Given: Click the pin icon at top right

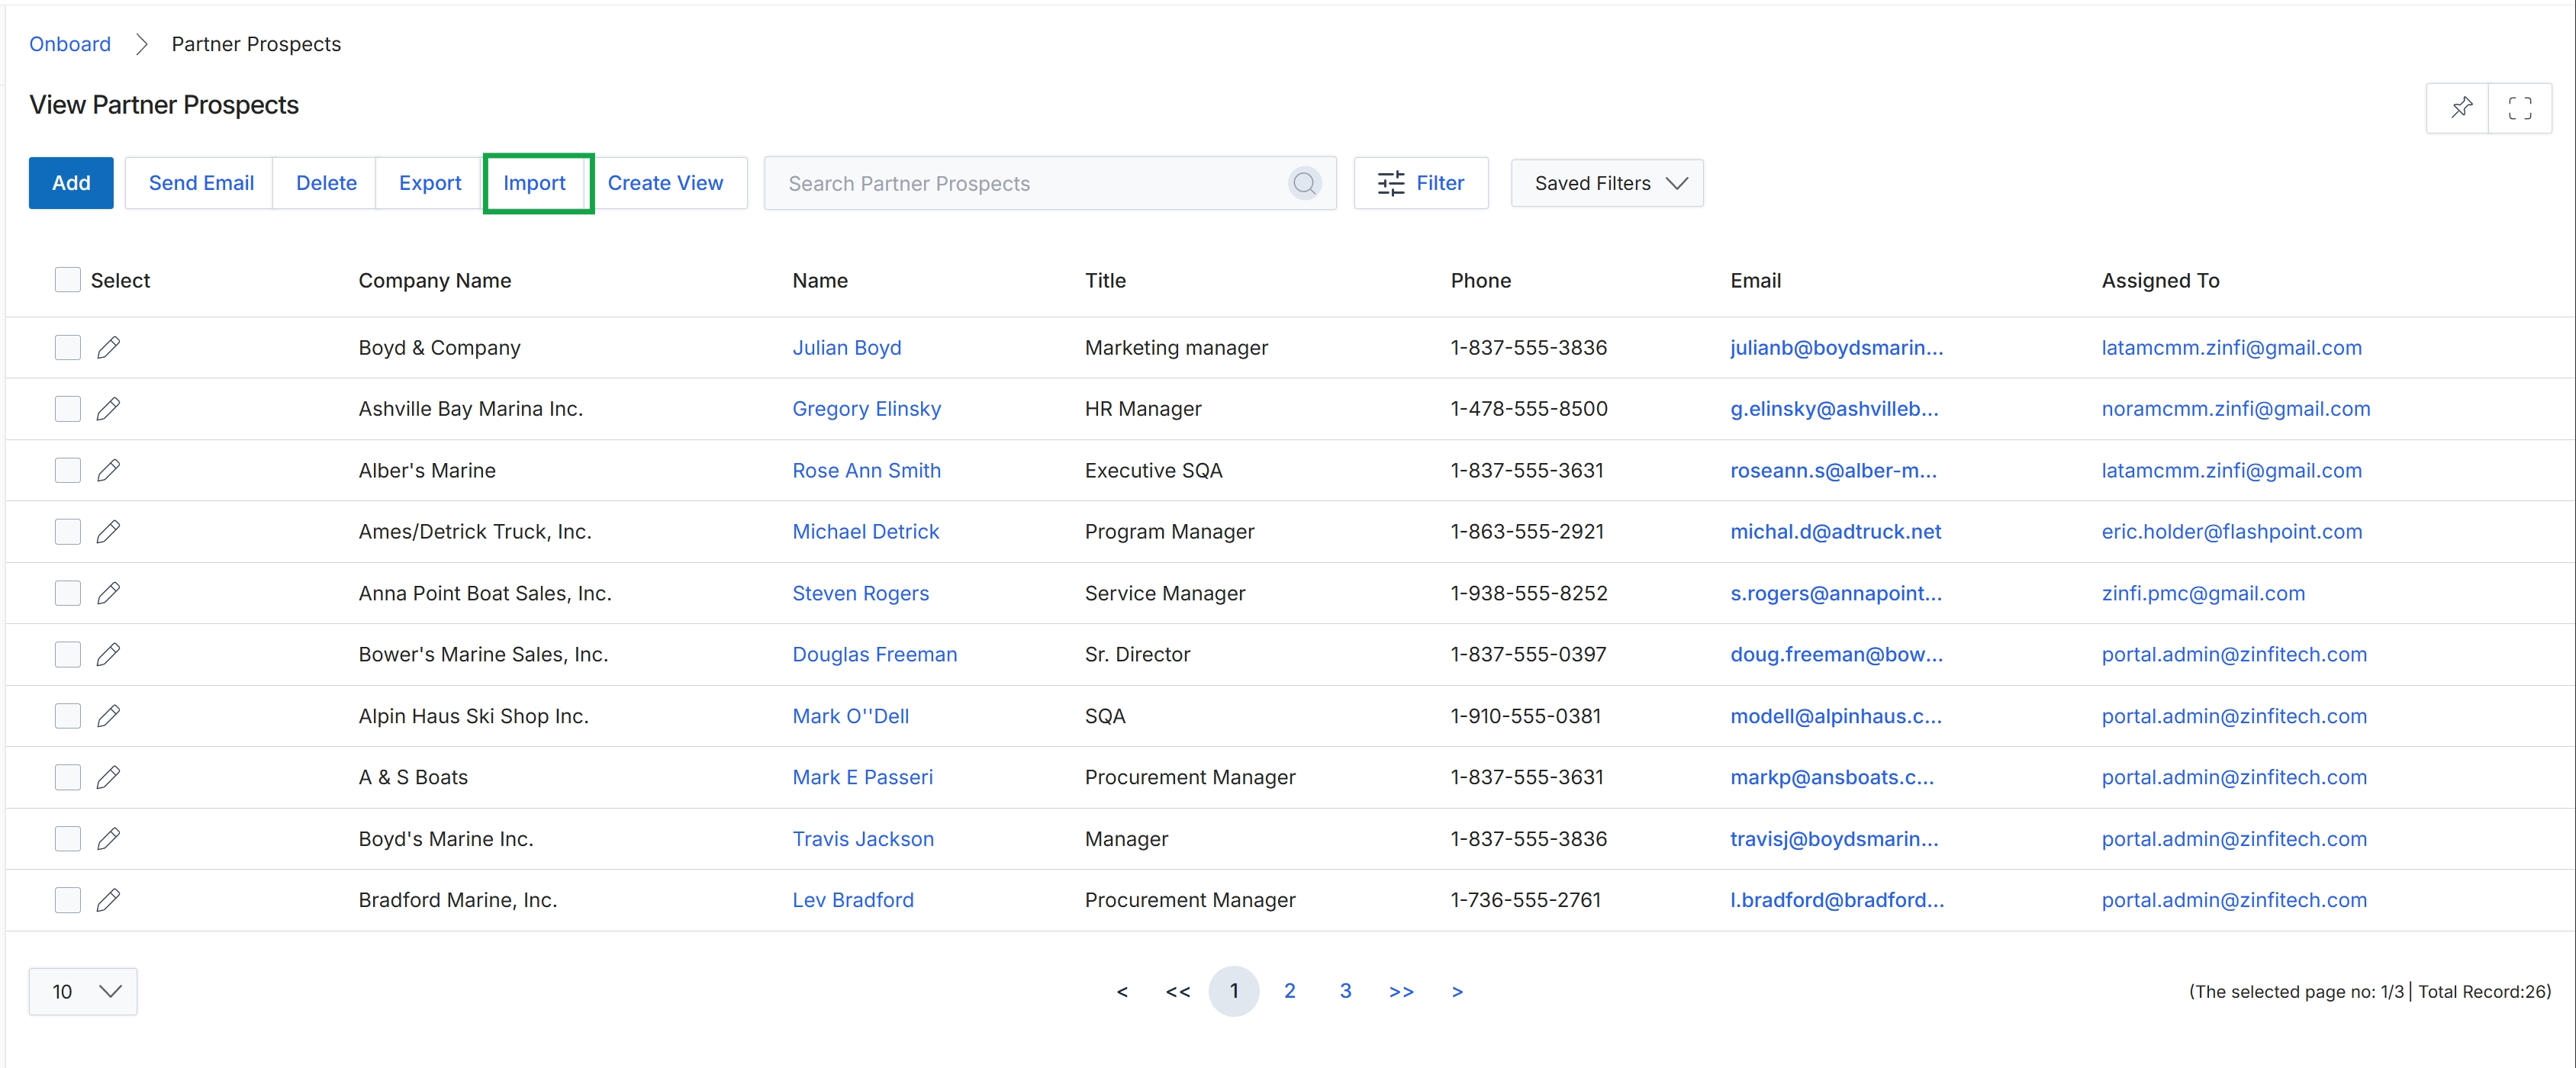Looking at the screenshot, I should click(x=2461, y=107).
